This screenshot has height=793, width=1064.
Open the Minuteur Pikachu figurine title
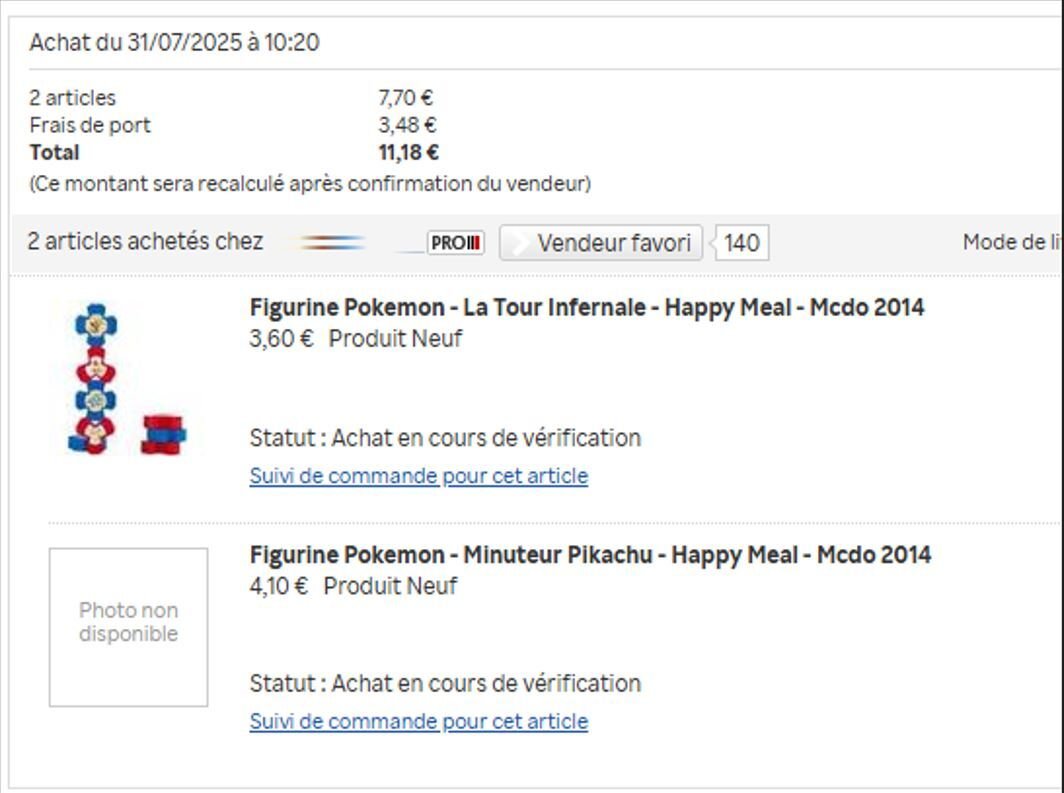click(x=590, y=554)
